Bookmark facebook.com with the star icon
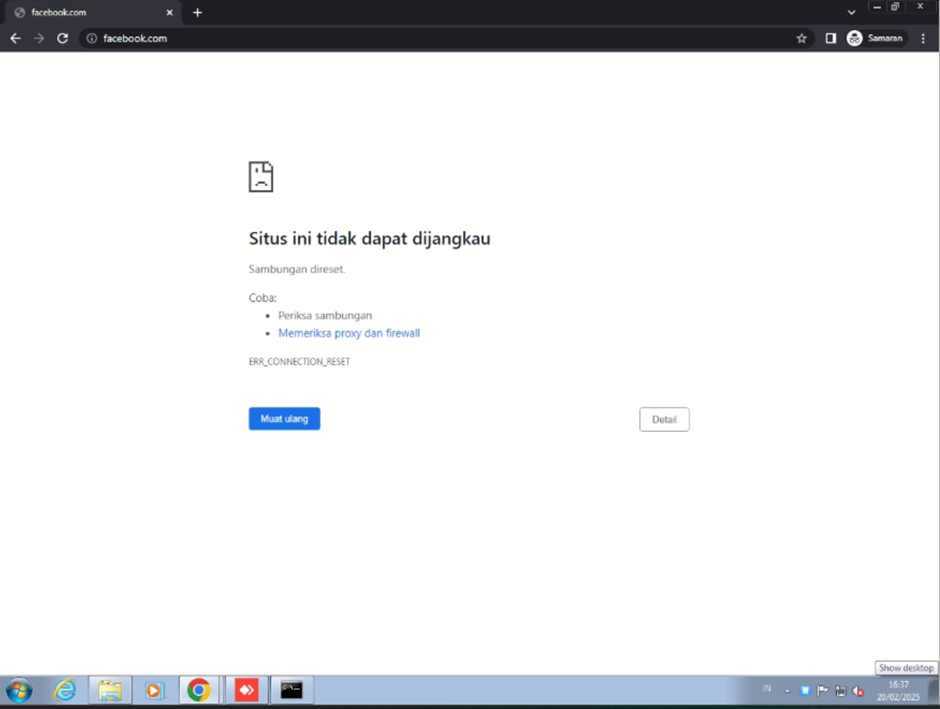Viewport: 940px width, 709px height. [801, 38]
